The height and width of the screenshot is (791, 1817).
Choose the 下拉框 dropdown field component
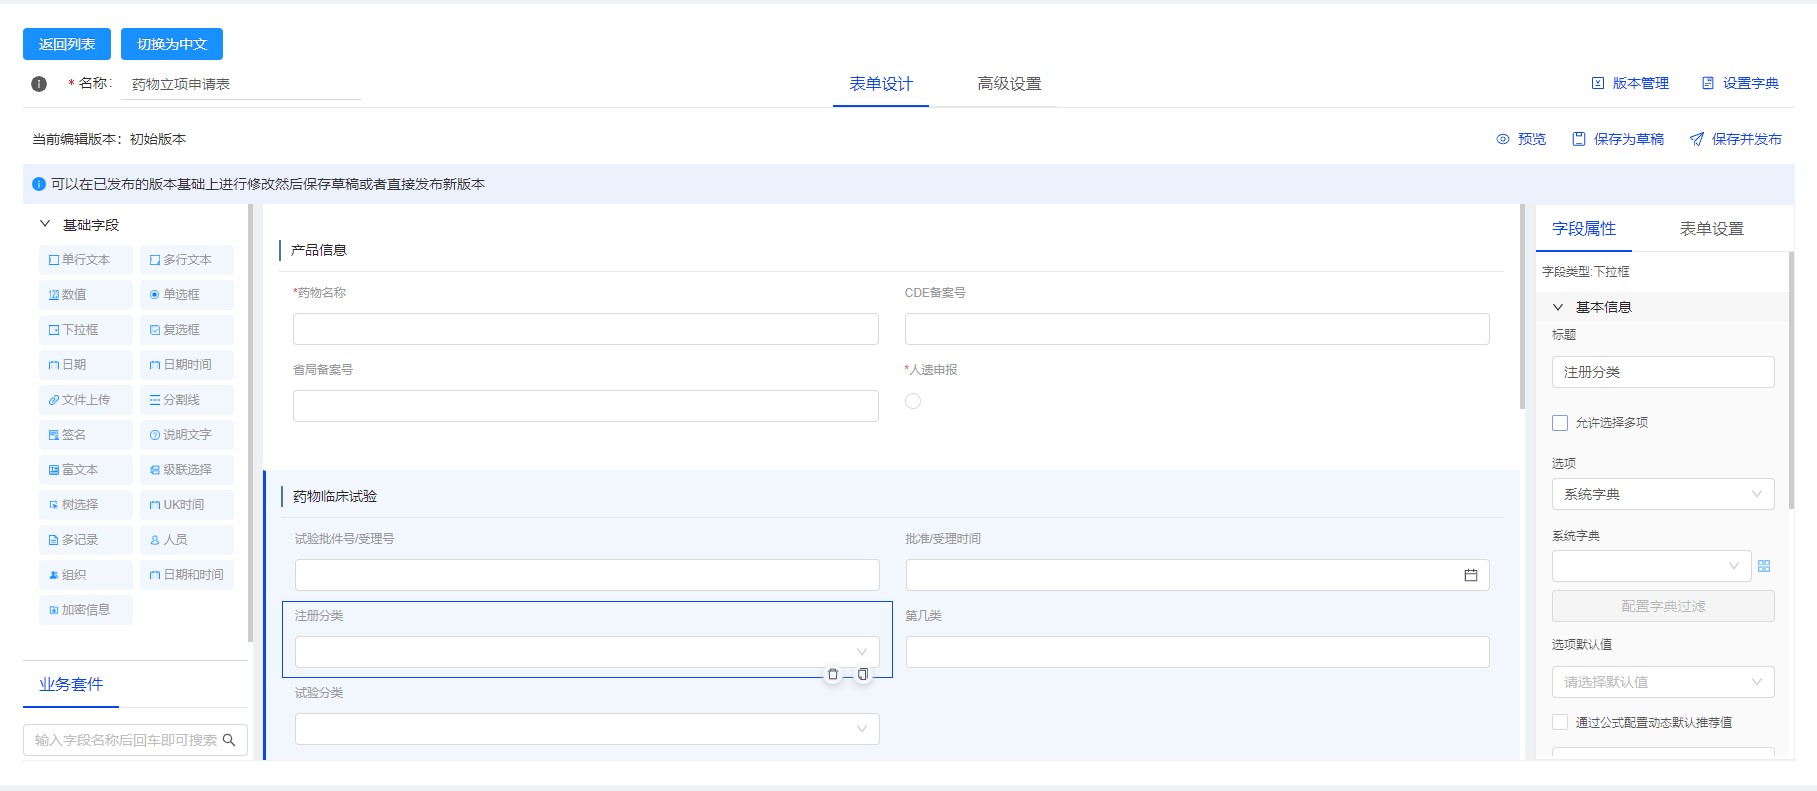coord(85,330)
